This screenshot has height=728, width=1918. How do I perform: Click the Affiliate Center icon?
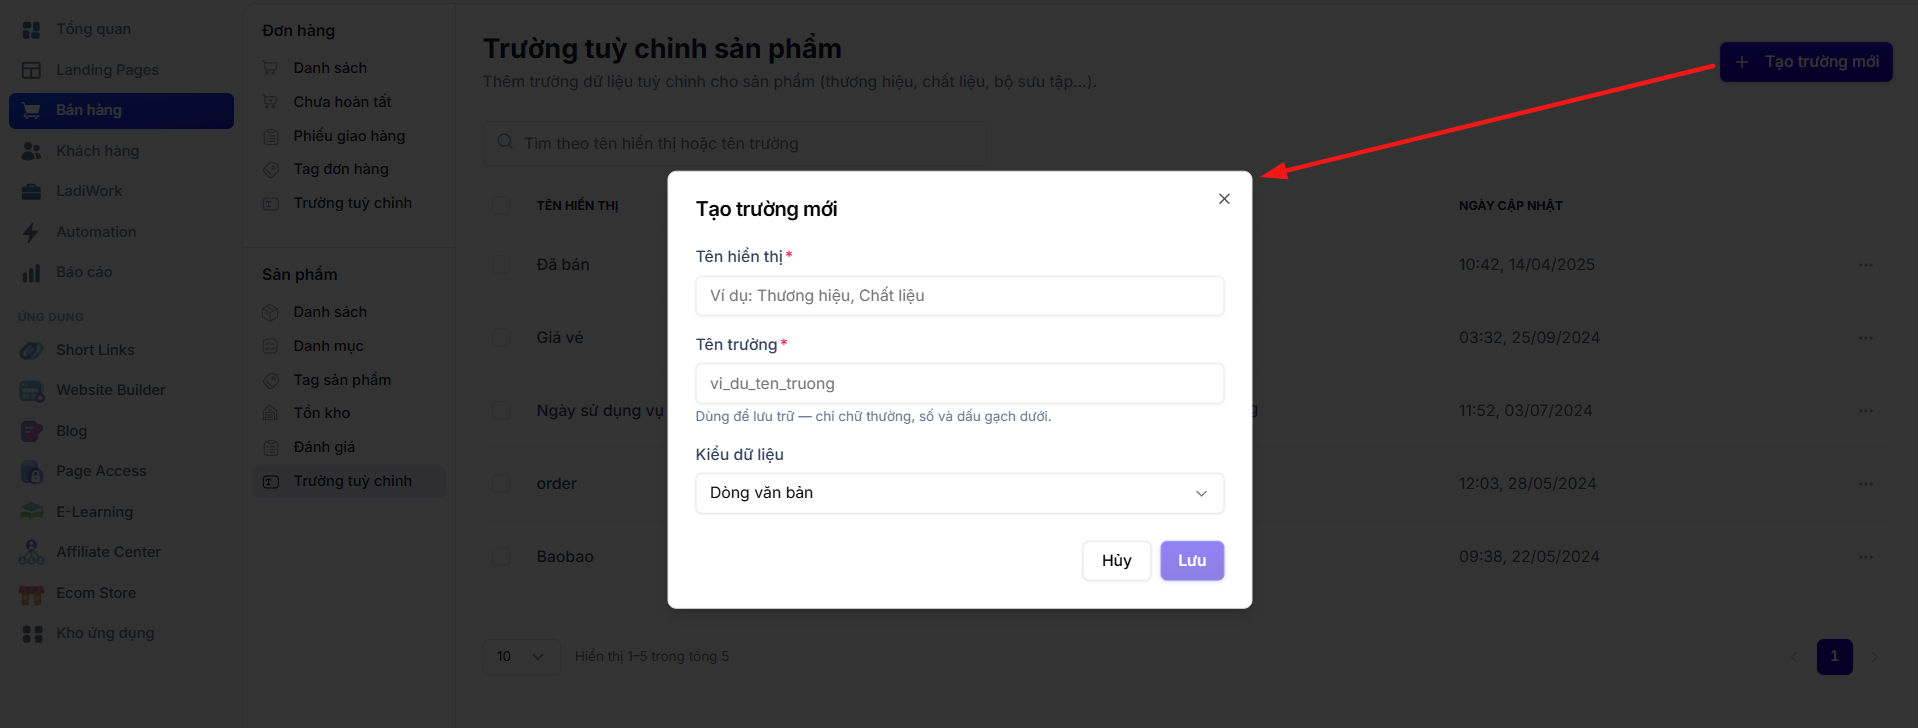[x=31, y=552]
